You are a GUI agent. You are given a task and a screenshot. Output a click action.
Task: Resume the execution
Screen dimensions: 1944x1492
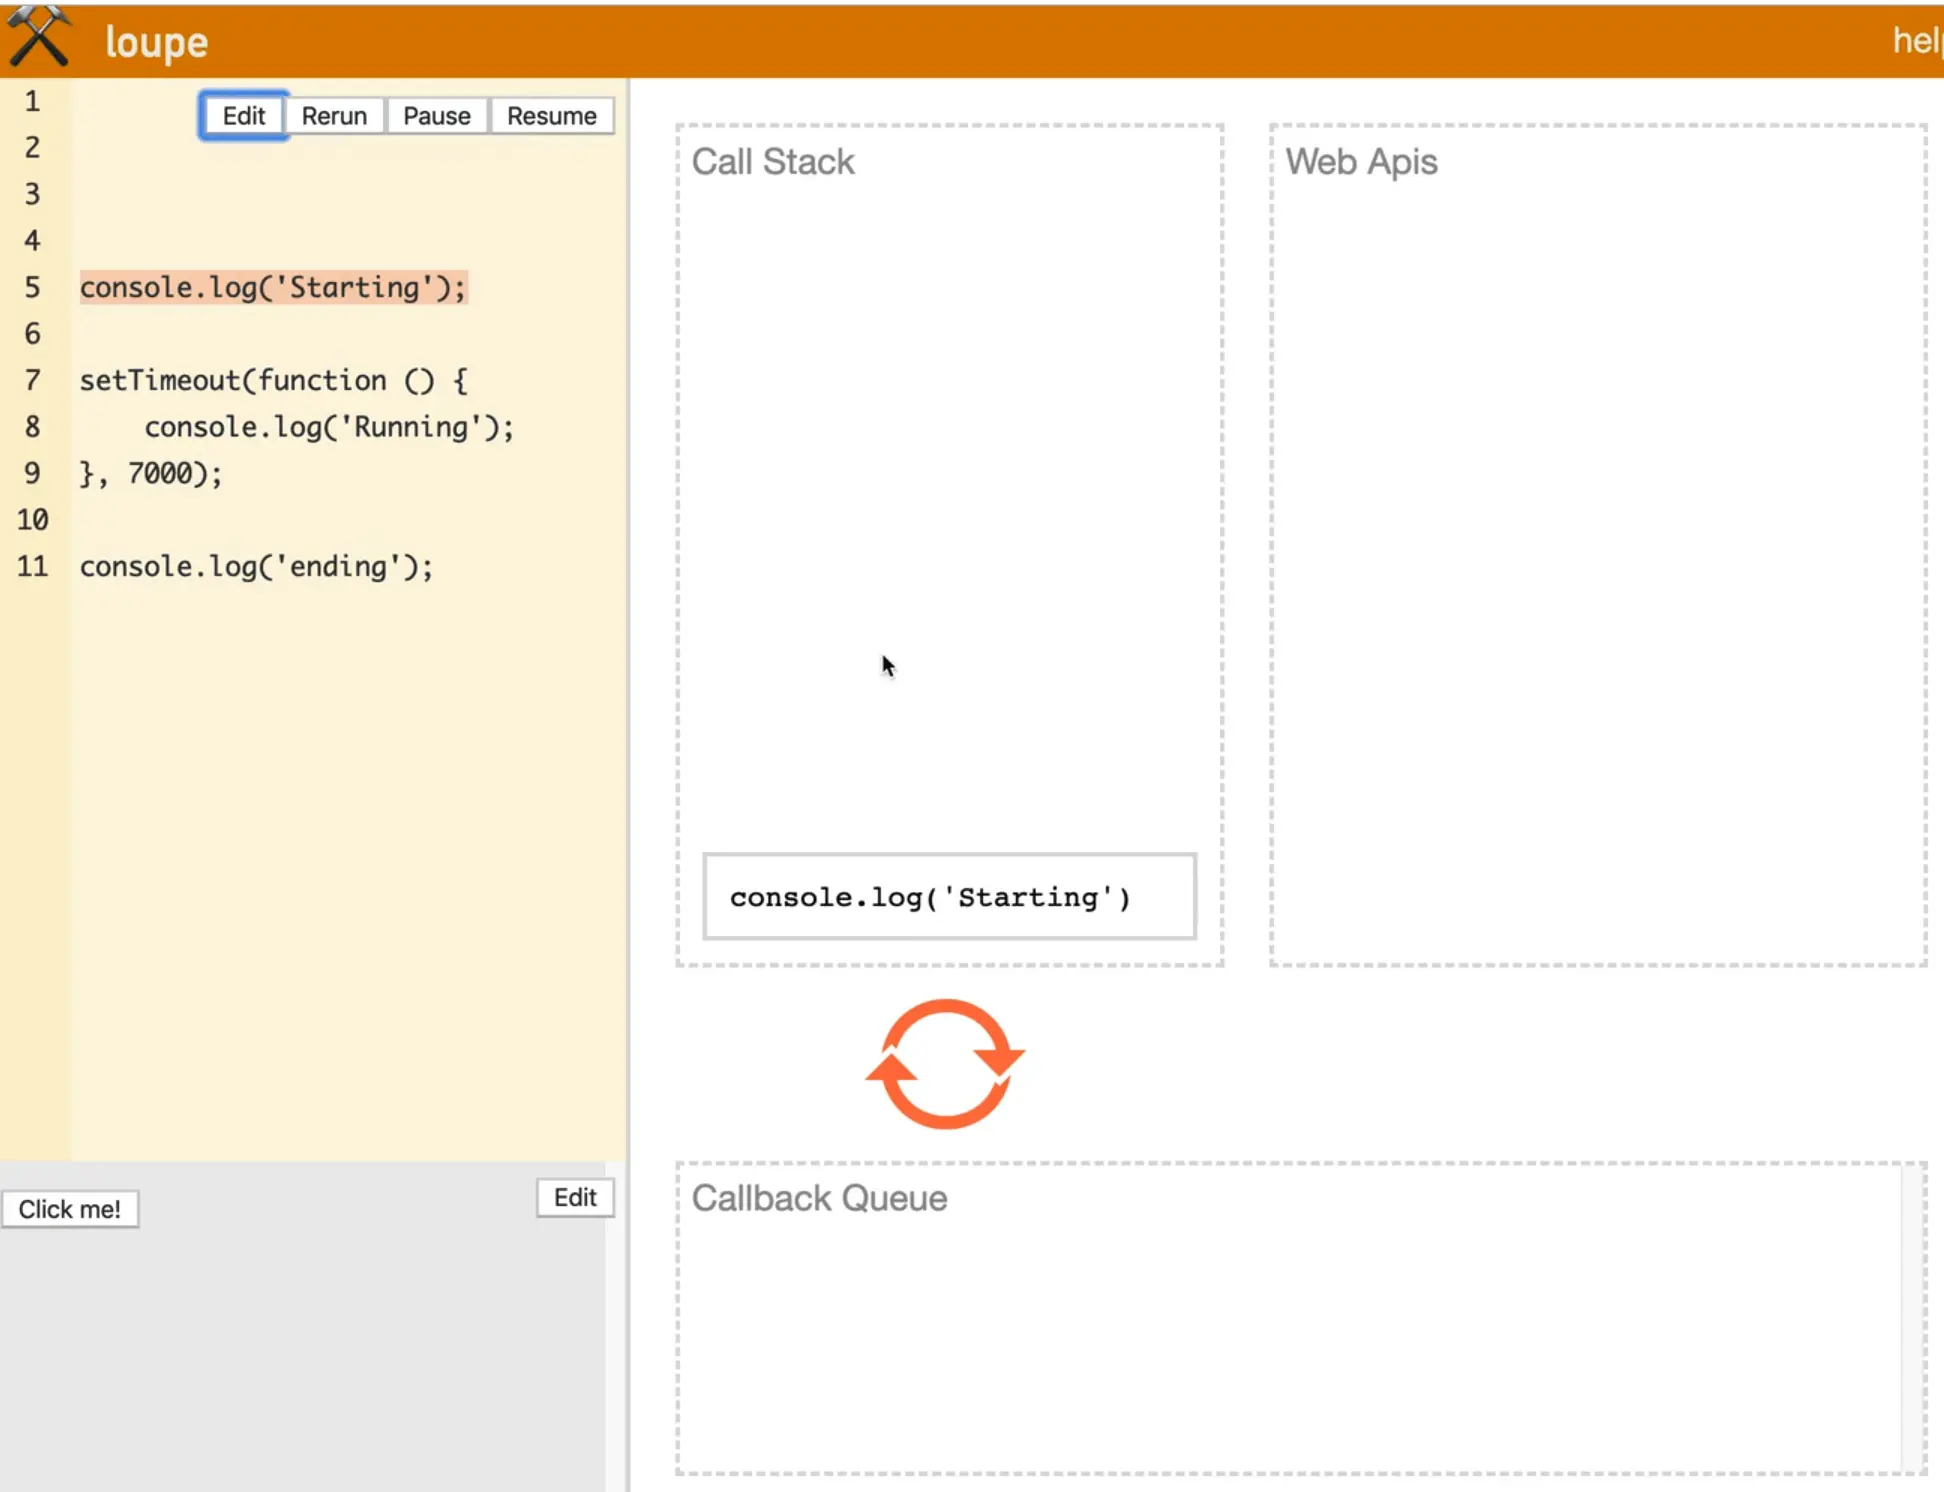click(x=551, y=116)
